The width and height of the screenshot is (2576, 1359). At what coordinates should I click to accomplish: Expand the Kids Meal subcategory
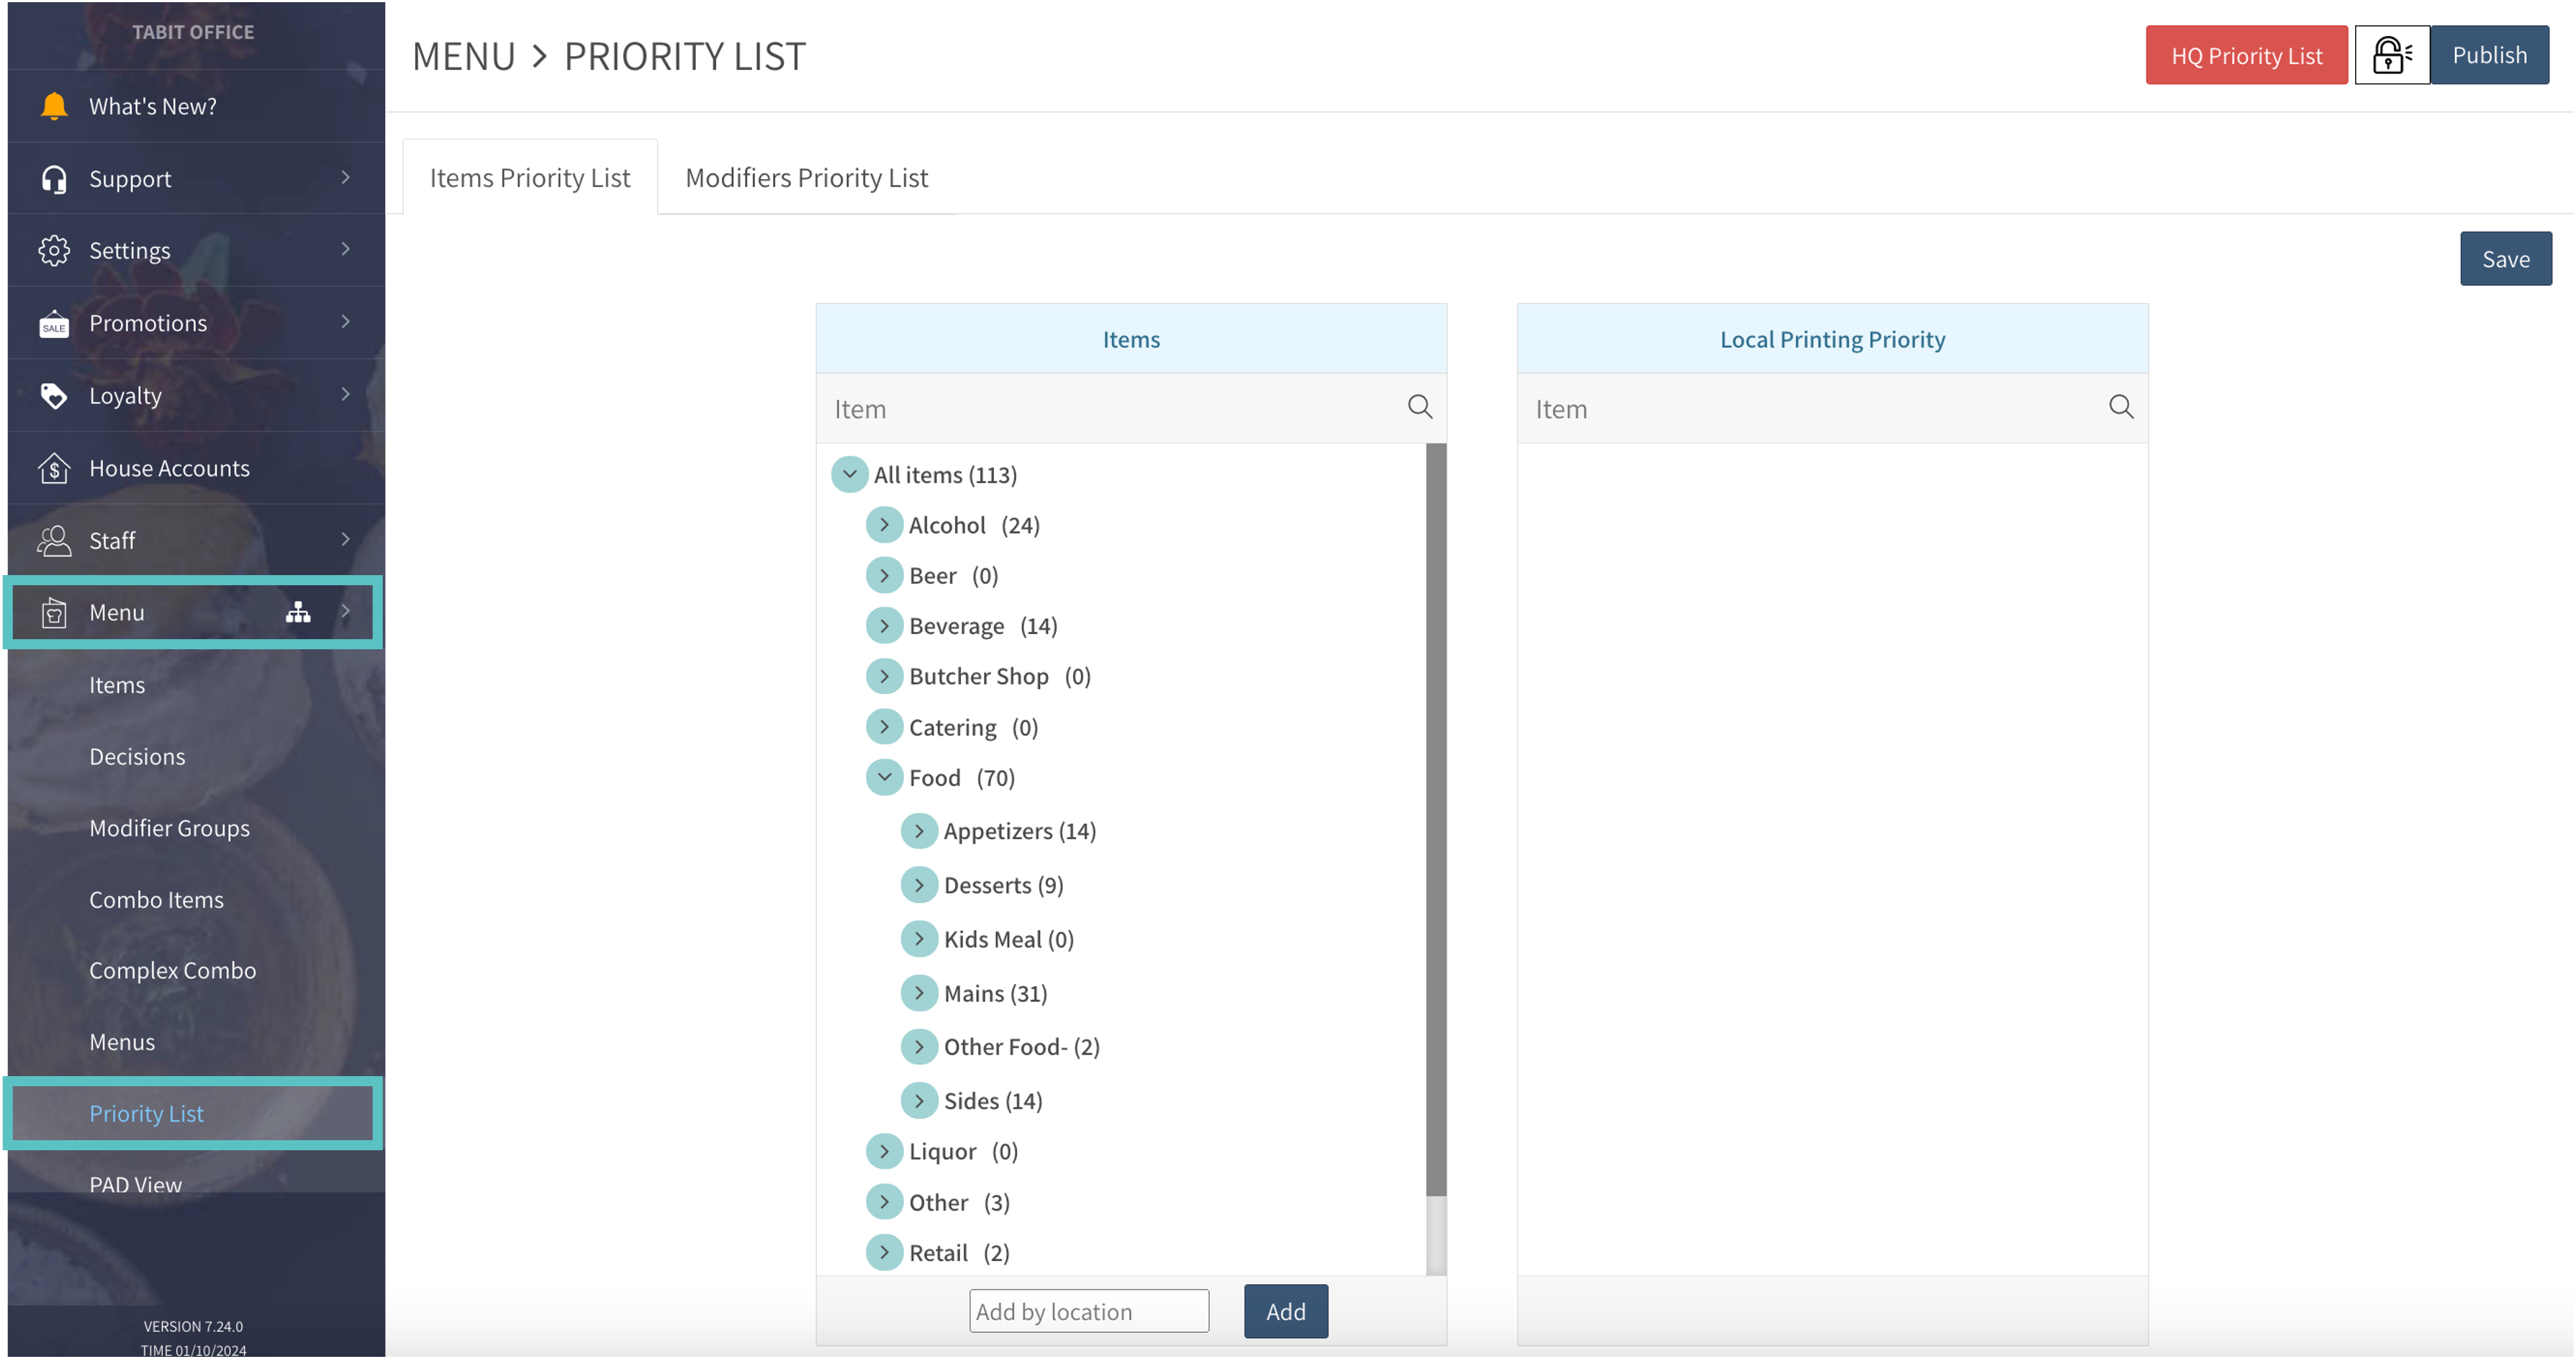point(919,938)
